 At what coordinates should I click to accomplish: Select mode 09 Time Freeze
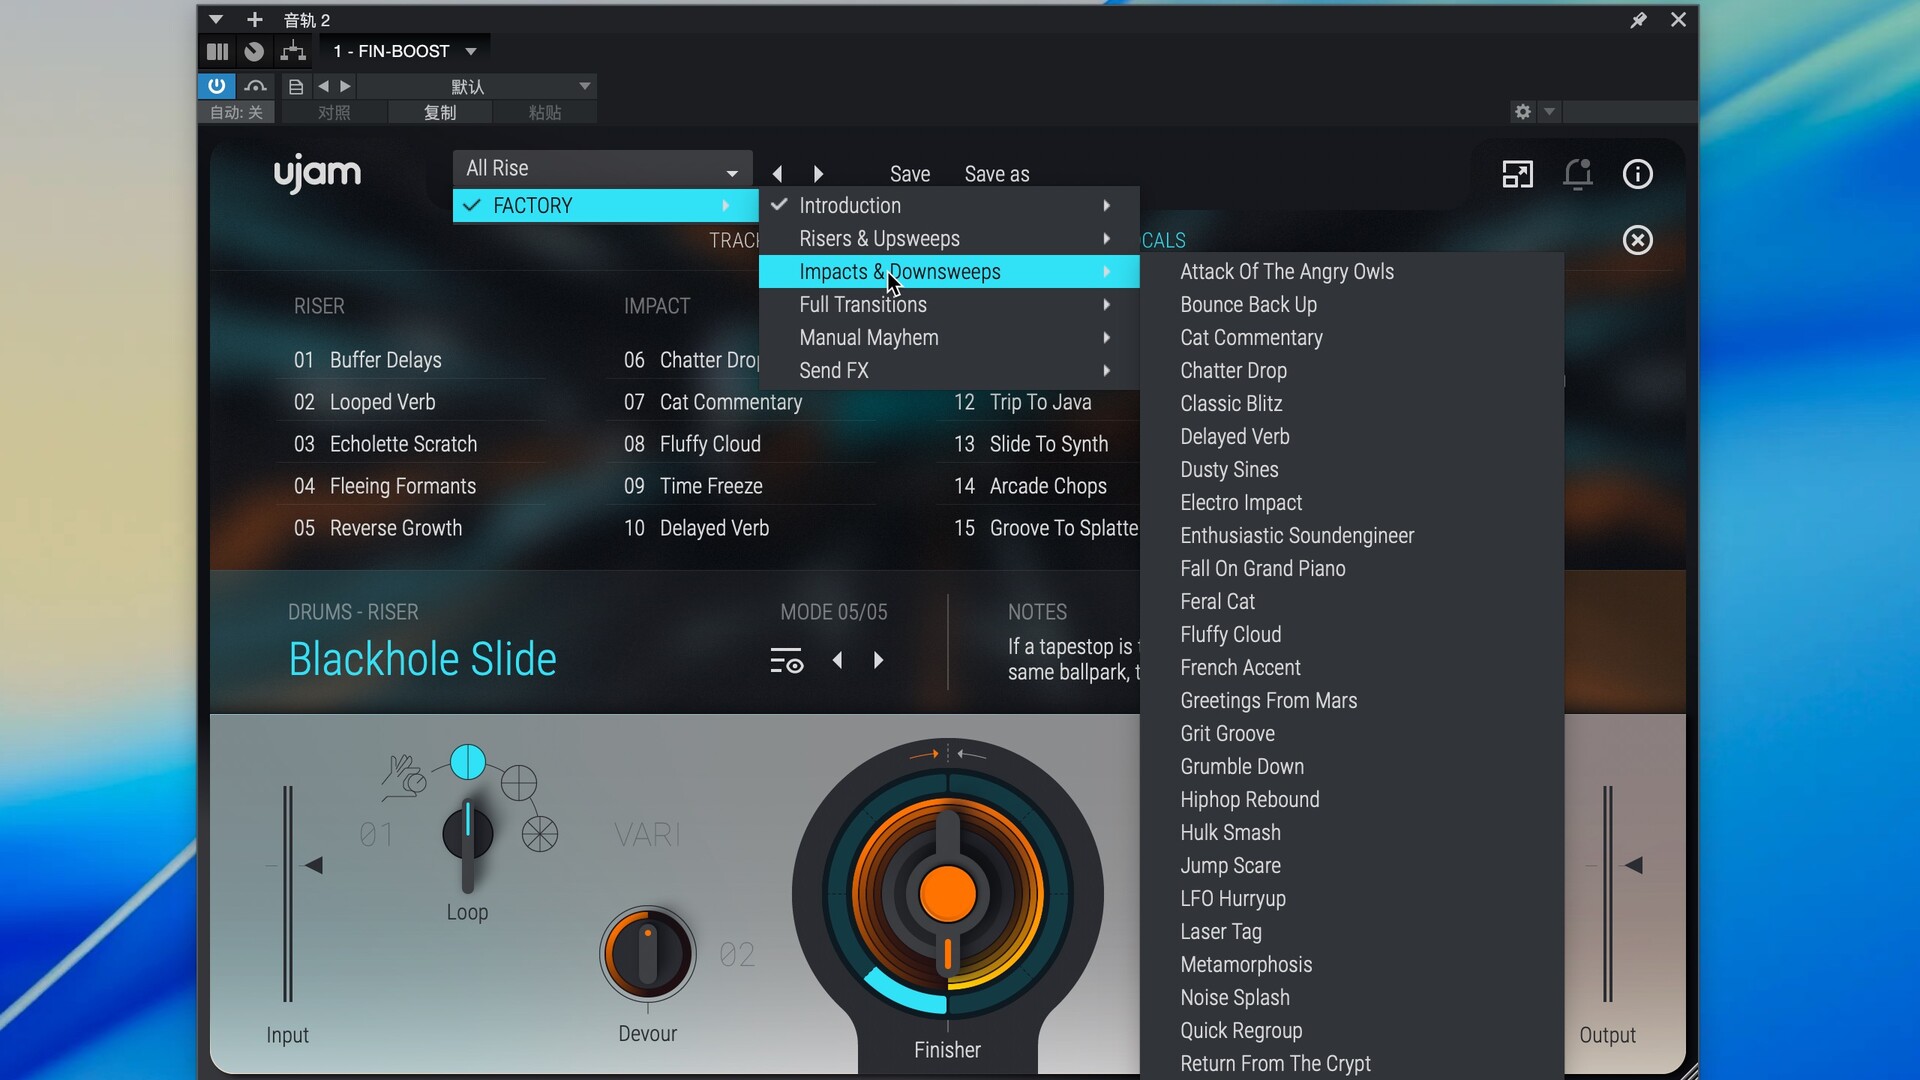point(742,486)
